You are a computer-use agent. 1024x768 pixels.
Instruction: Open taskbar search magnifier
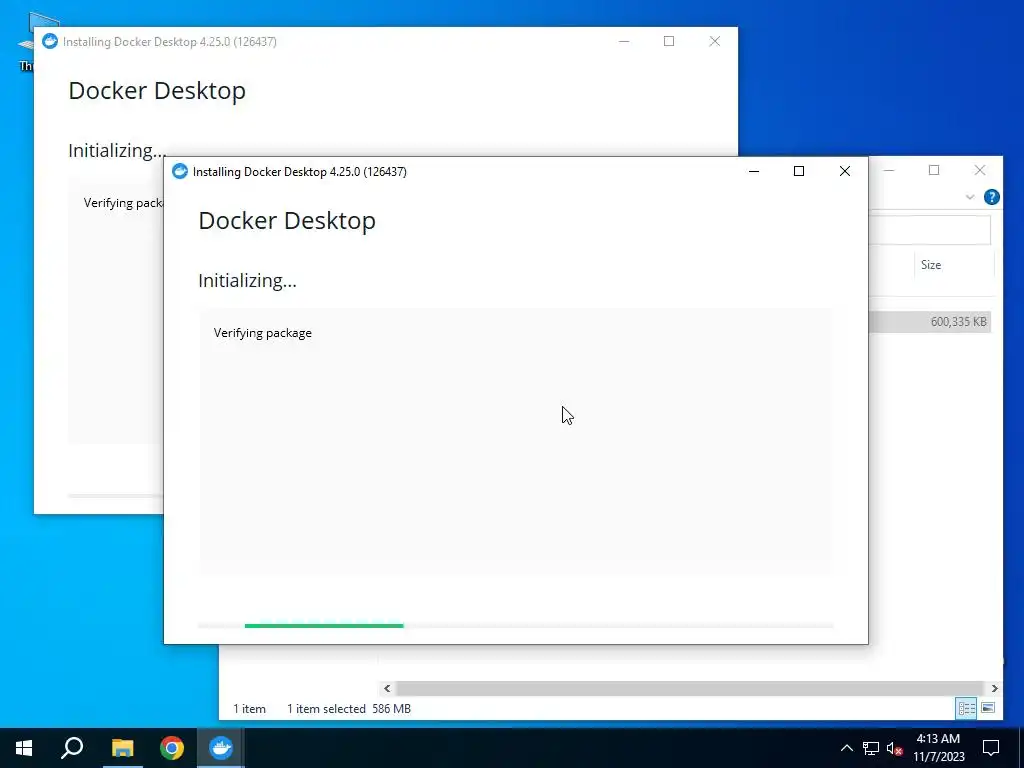pyautogui.click(x=72, y=748)
